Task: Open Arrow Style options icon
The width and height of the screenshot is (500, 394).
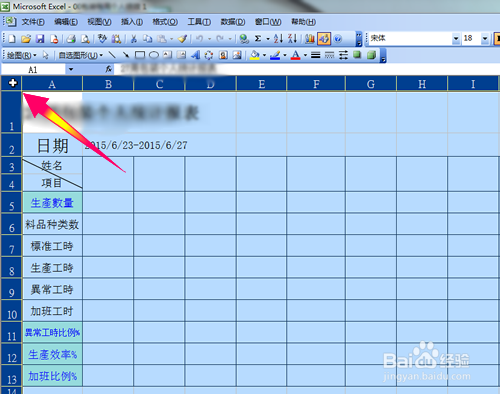Action: (x=343, y=55)
